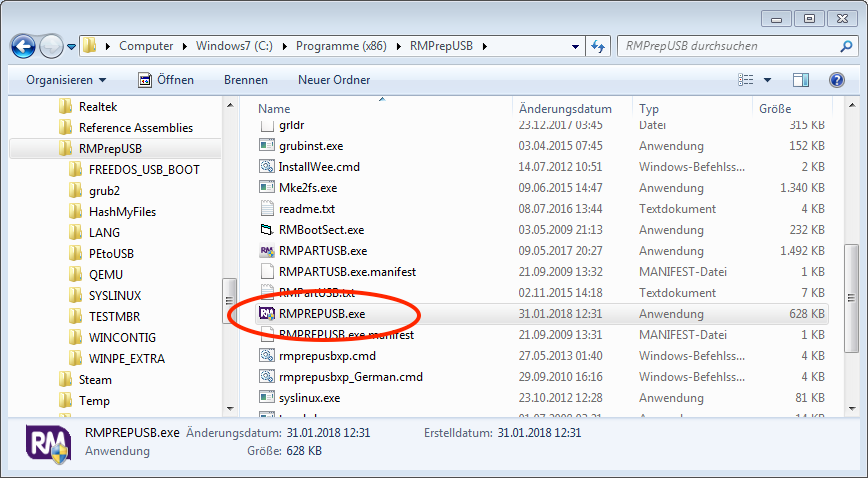Click the RMPREPUSB.exe file icon
The height and width of the screenshot is (478, 868).
(x=266, y=314)
